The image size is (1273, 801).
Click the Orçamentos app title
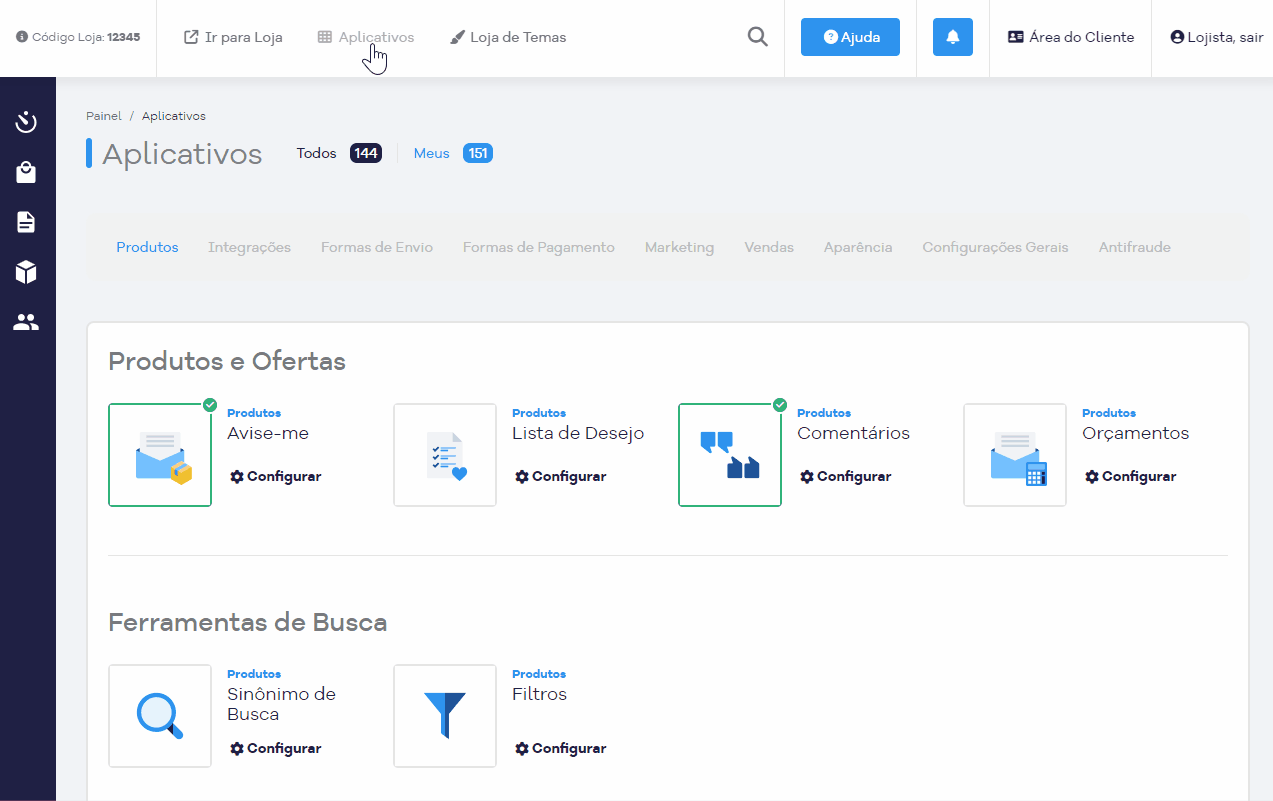(x=1136, y=433)
